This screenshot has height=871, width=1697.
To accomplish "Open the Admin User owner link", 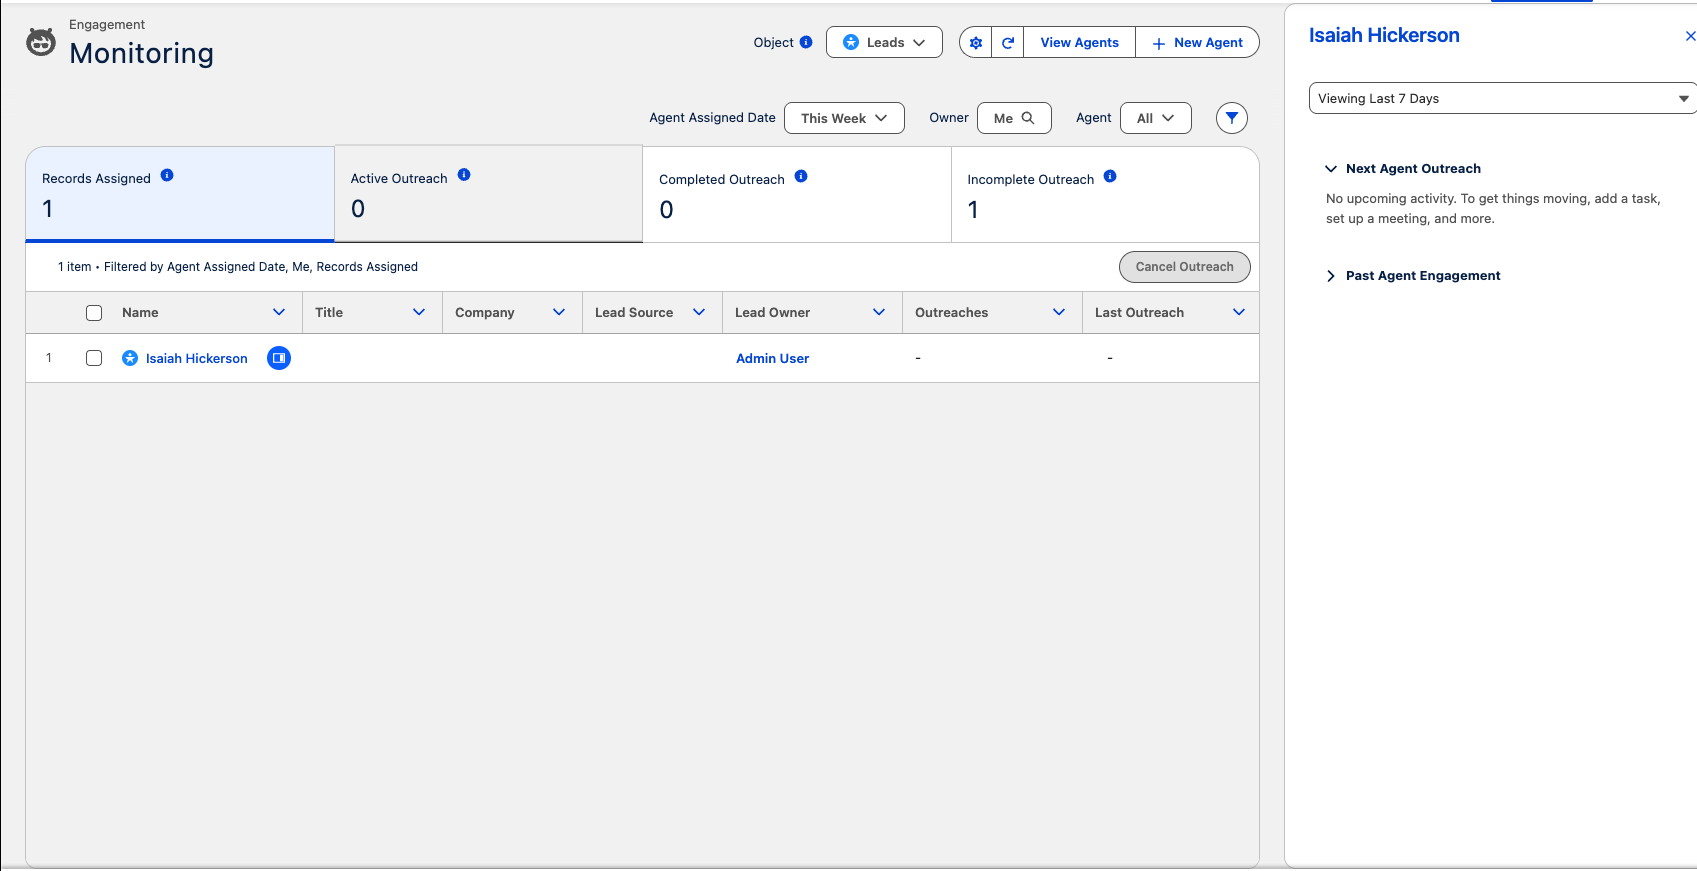I will point(772,358).
